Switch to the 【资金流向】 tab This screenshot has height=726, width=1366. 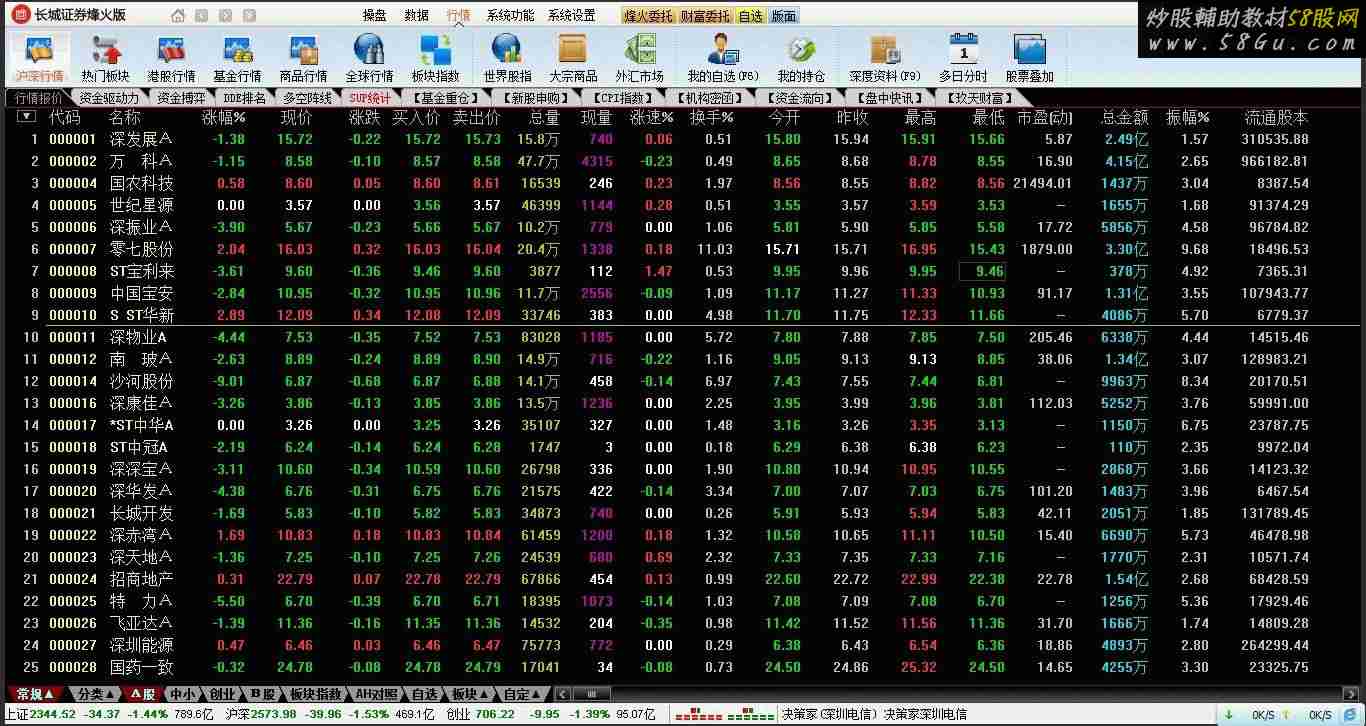(x=799, y=98)
